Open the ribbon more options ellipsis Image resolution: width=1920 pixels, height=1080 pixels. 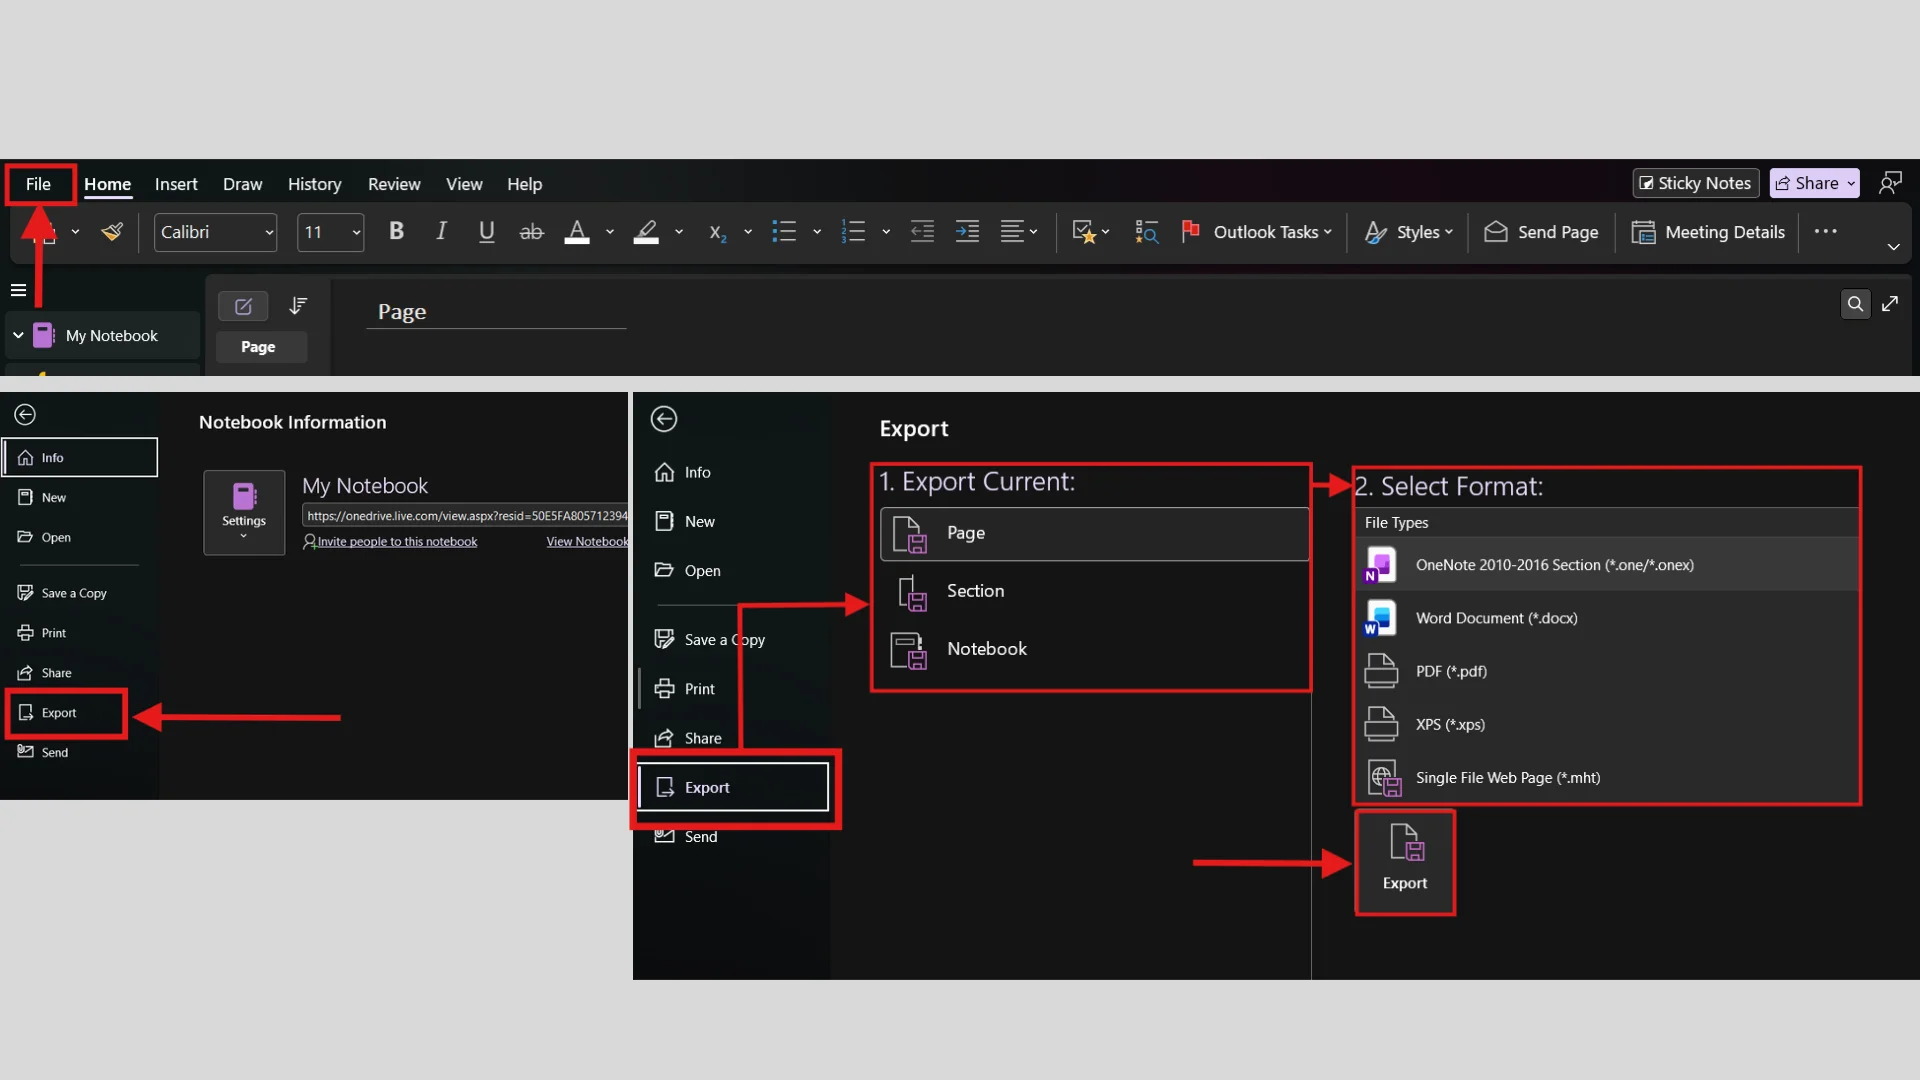click(1825, 231)
